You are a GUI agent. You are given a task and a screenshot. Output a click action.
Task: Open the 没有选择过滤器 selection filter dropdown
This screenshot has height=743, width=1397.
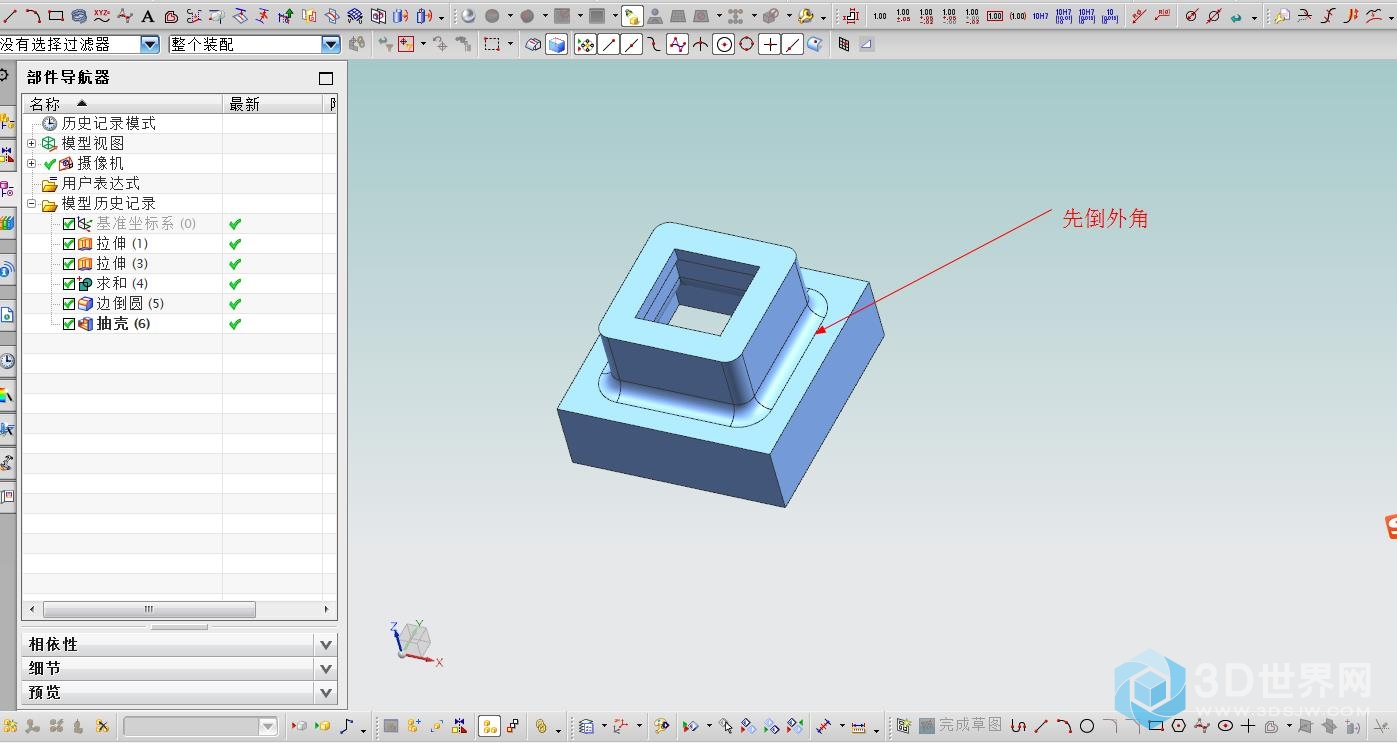click(x=150, y=44)
